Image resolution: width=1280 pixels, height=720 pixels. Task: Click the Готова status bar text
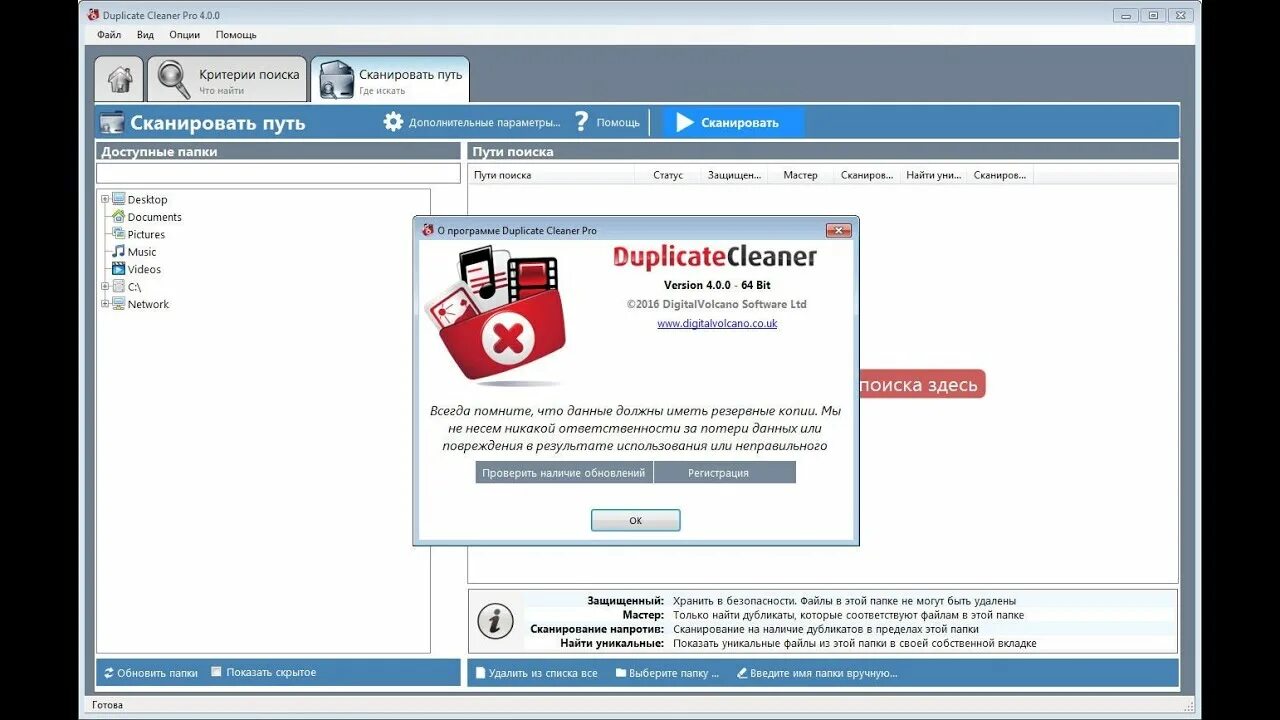pos(107,705)
